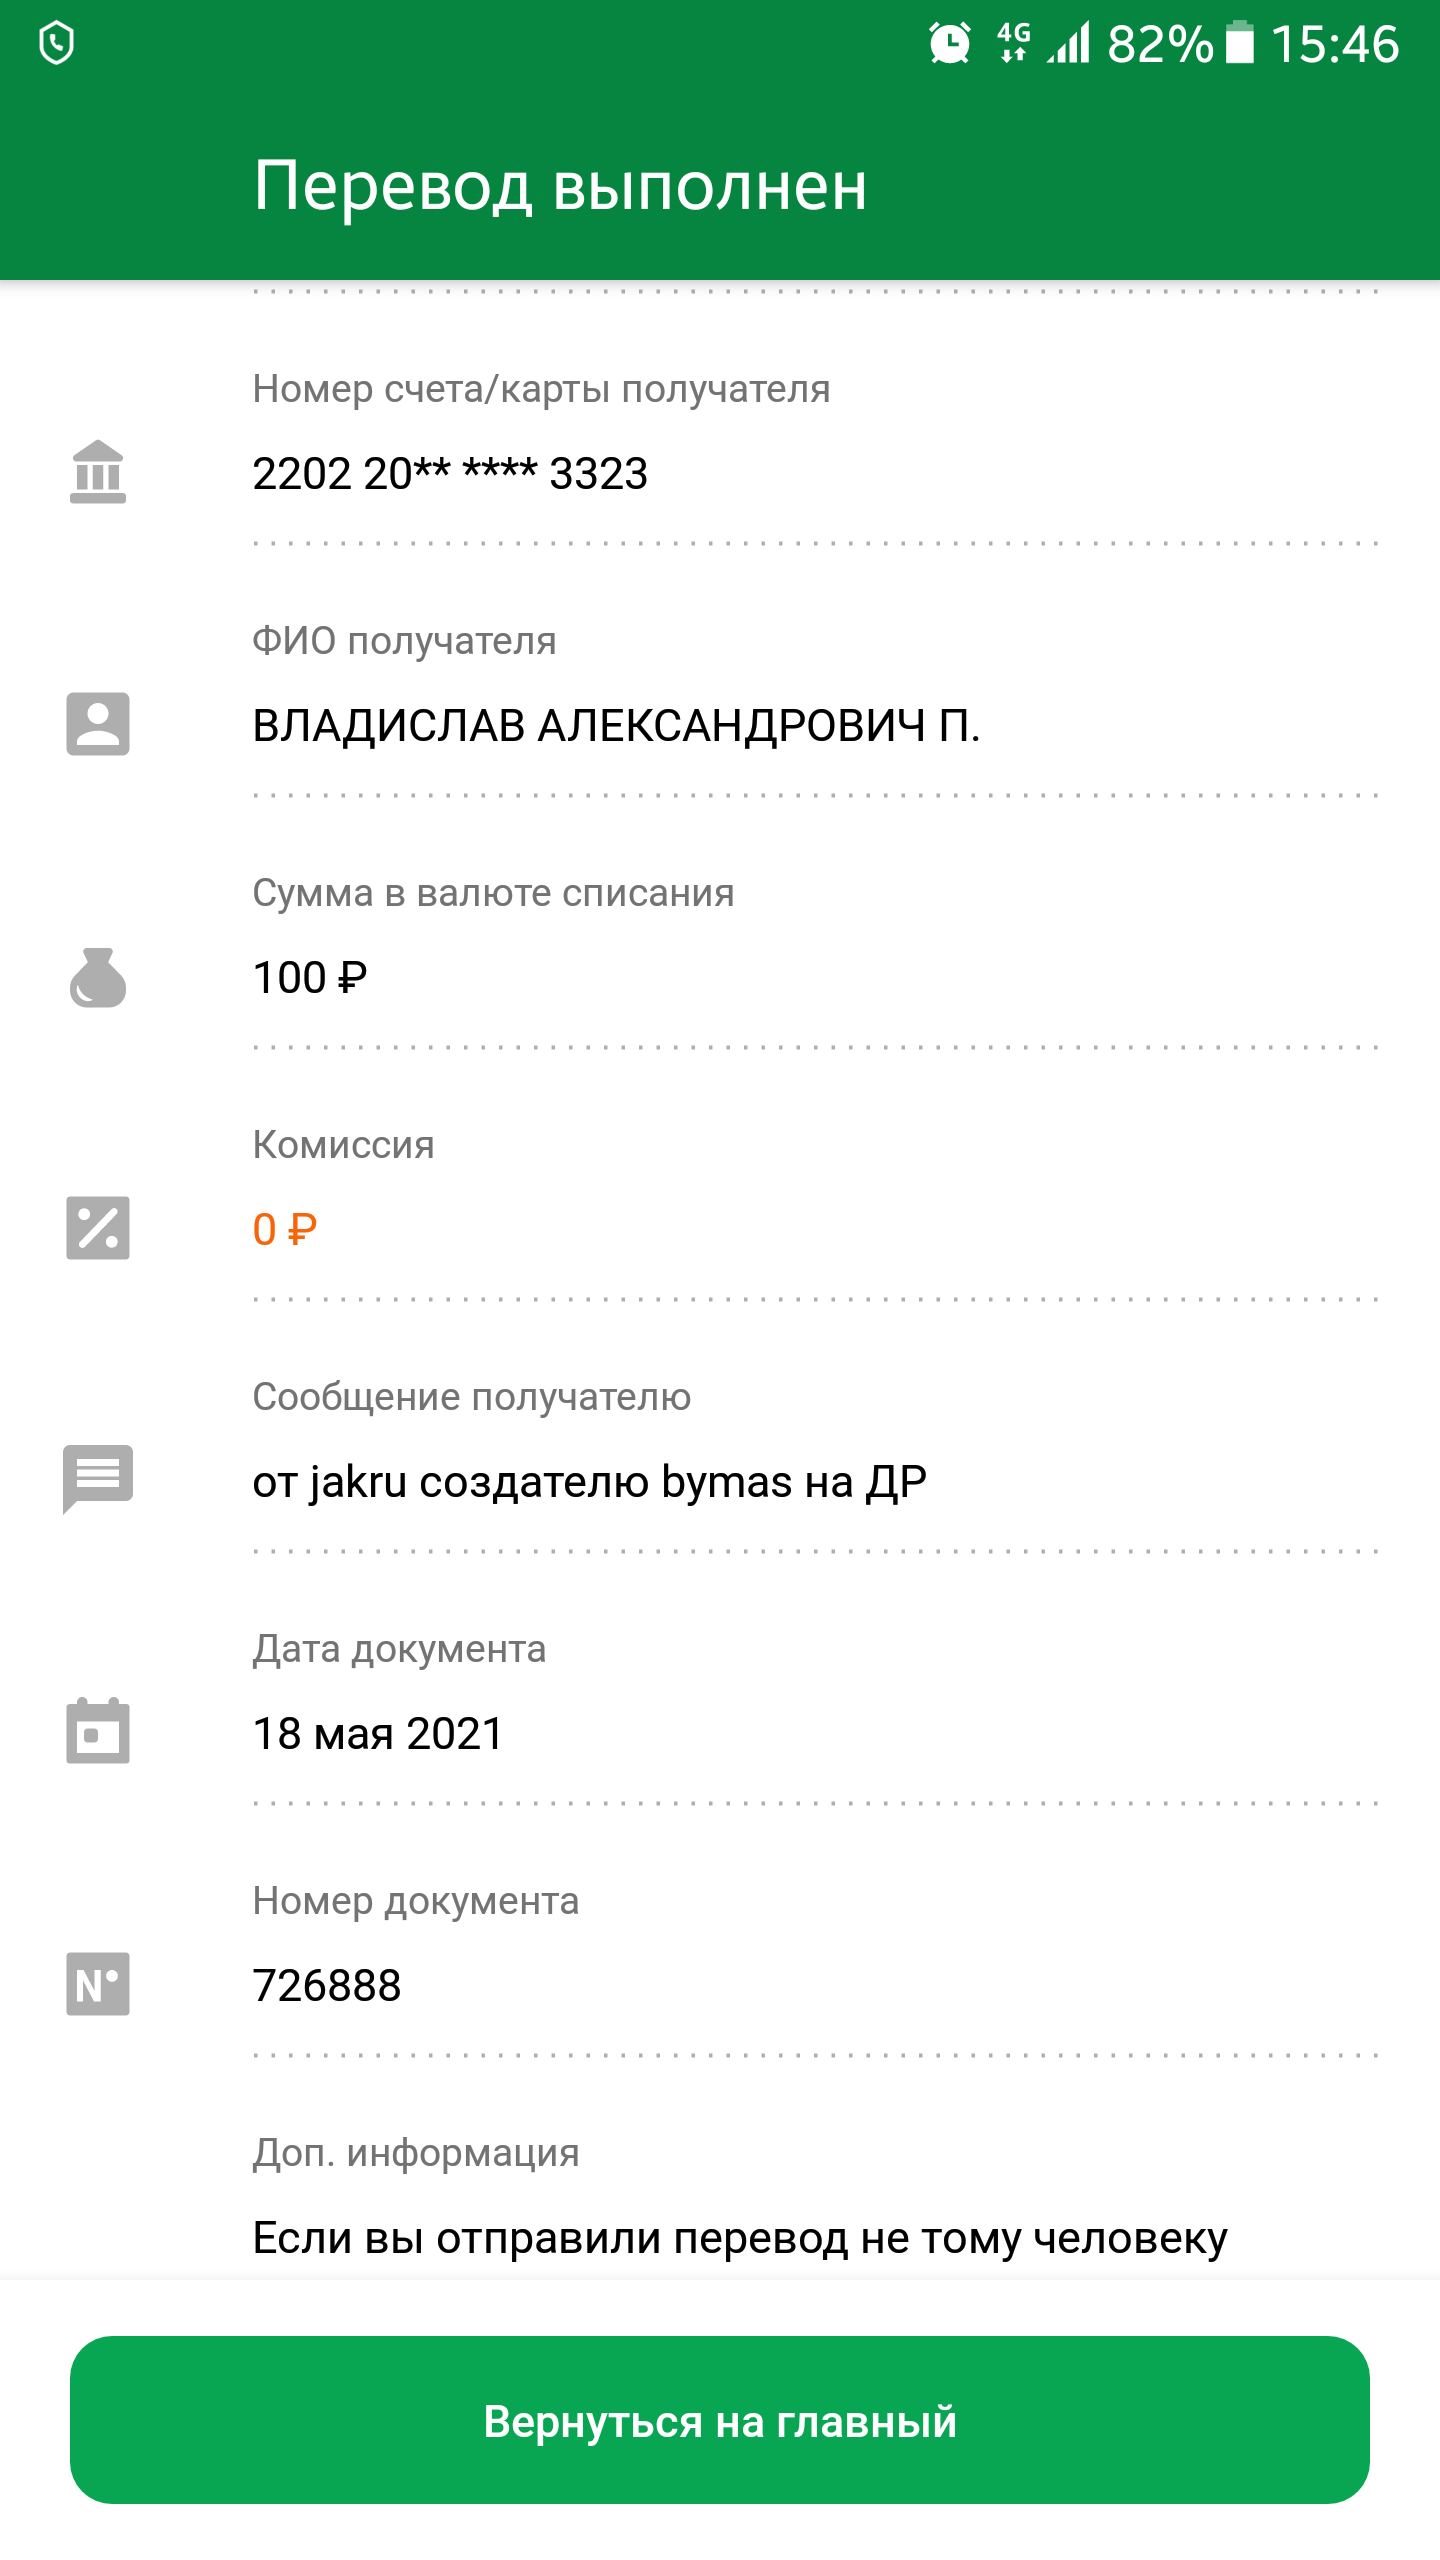Tap document number 726888

[x=327, y=1986]
